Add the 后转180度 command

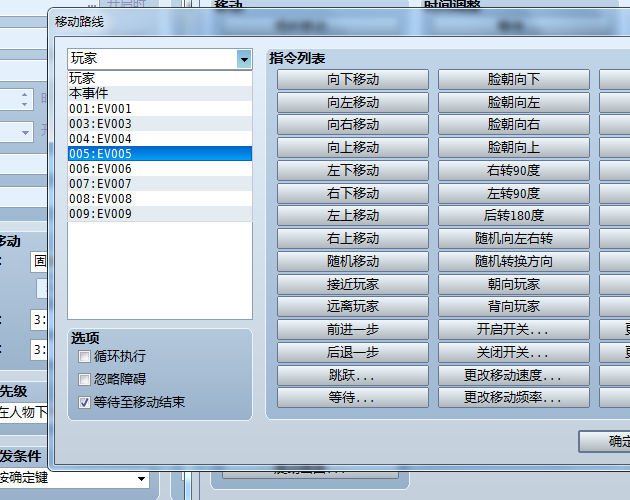coord(514,215)
